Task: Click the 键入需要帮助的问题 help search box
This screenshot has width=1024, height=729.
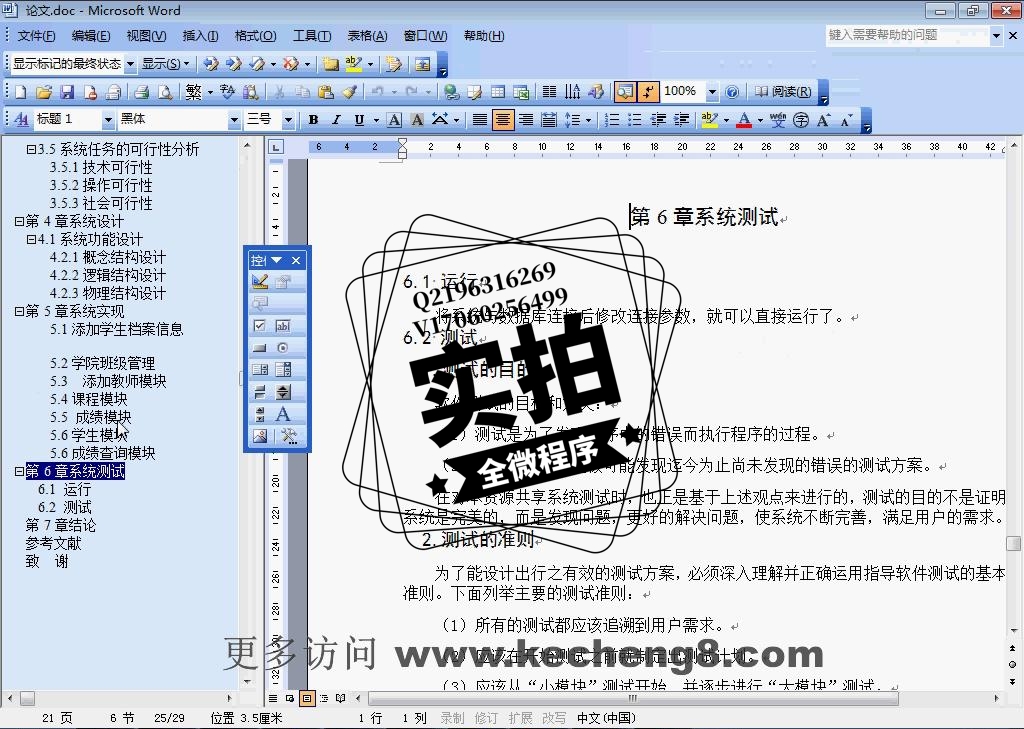Action: [x=906, y=35]
